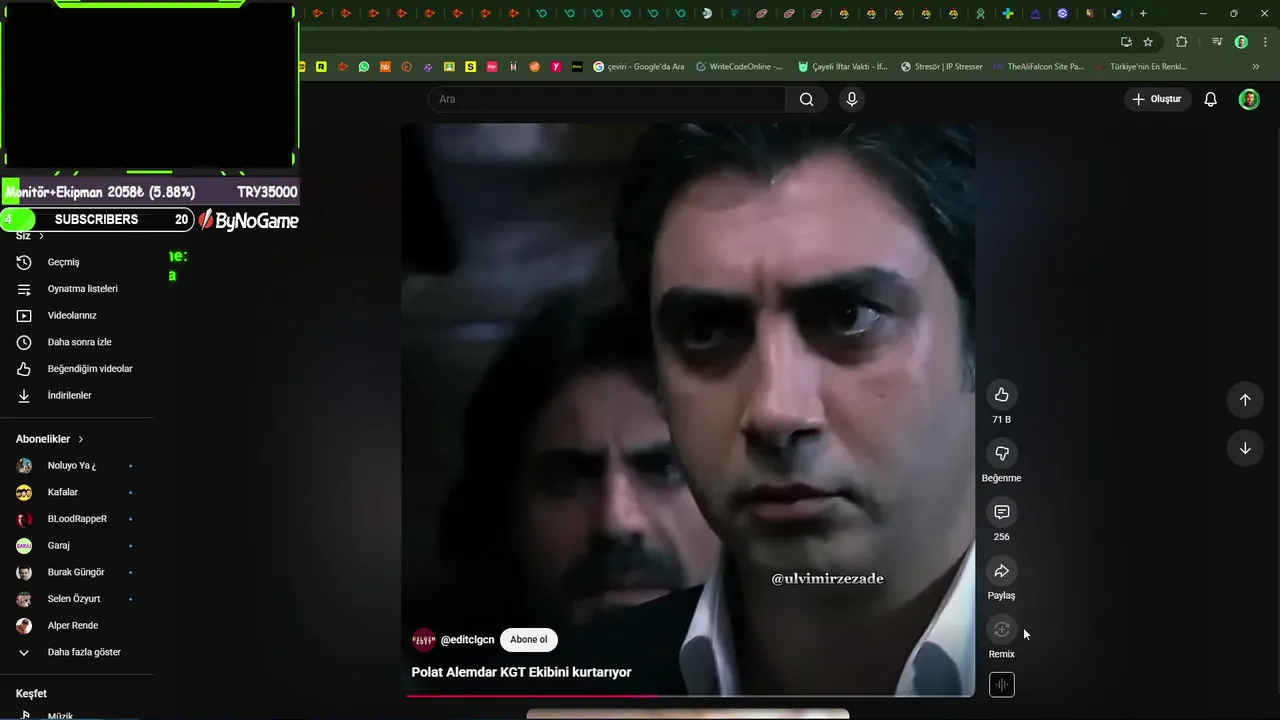
Task: Open BLoodRappeR subscription
Action: coord(77,519)
